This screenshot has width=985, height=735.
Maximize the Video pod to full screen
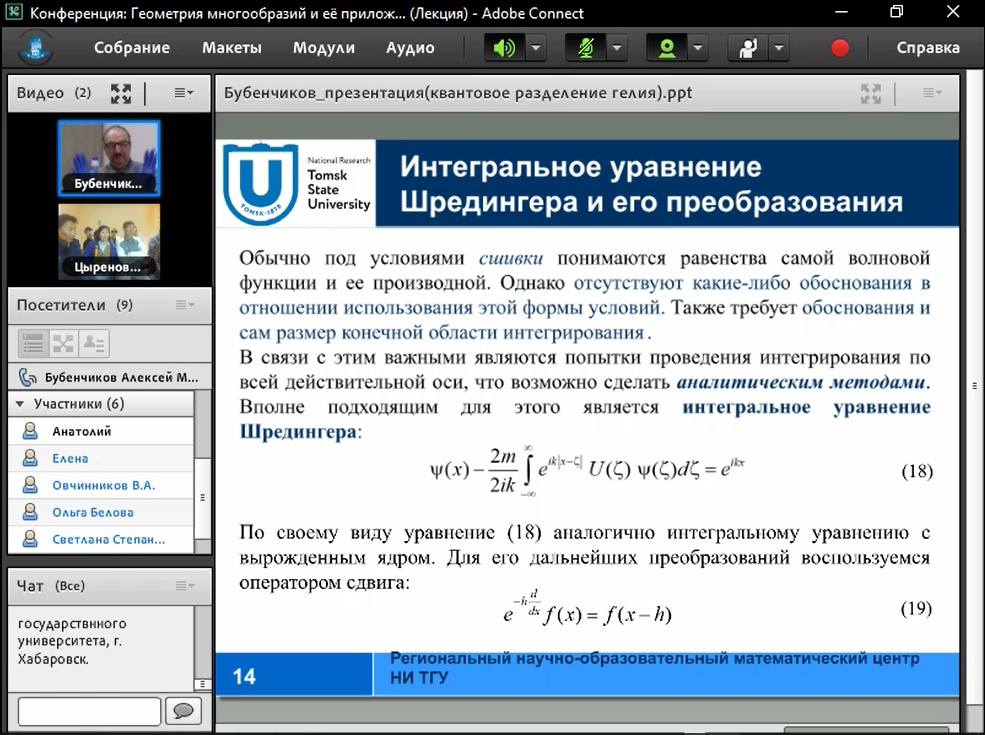tap(121, 93)
